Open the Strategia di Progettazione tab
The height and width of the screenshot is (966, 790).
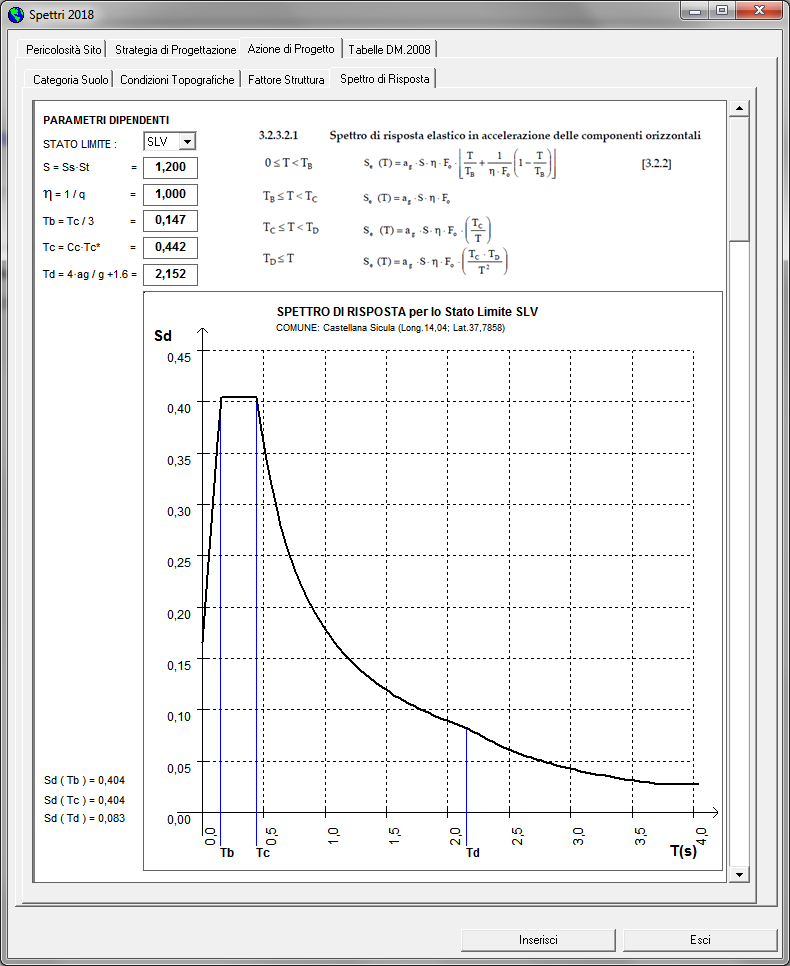[x=176, y=49]
